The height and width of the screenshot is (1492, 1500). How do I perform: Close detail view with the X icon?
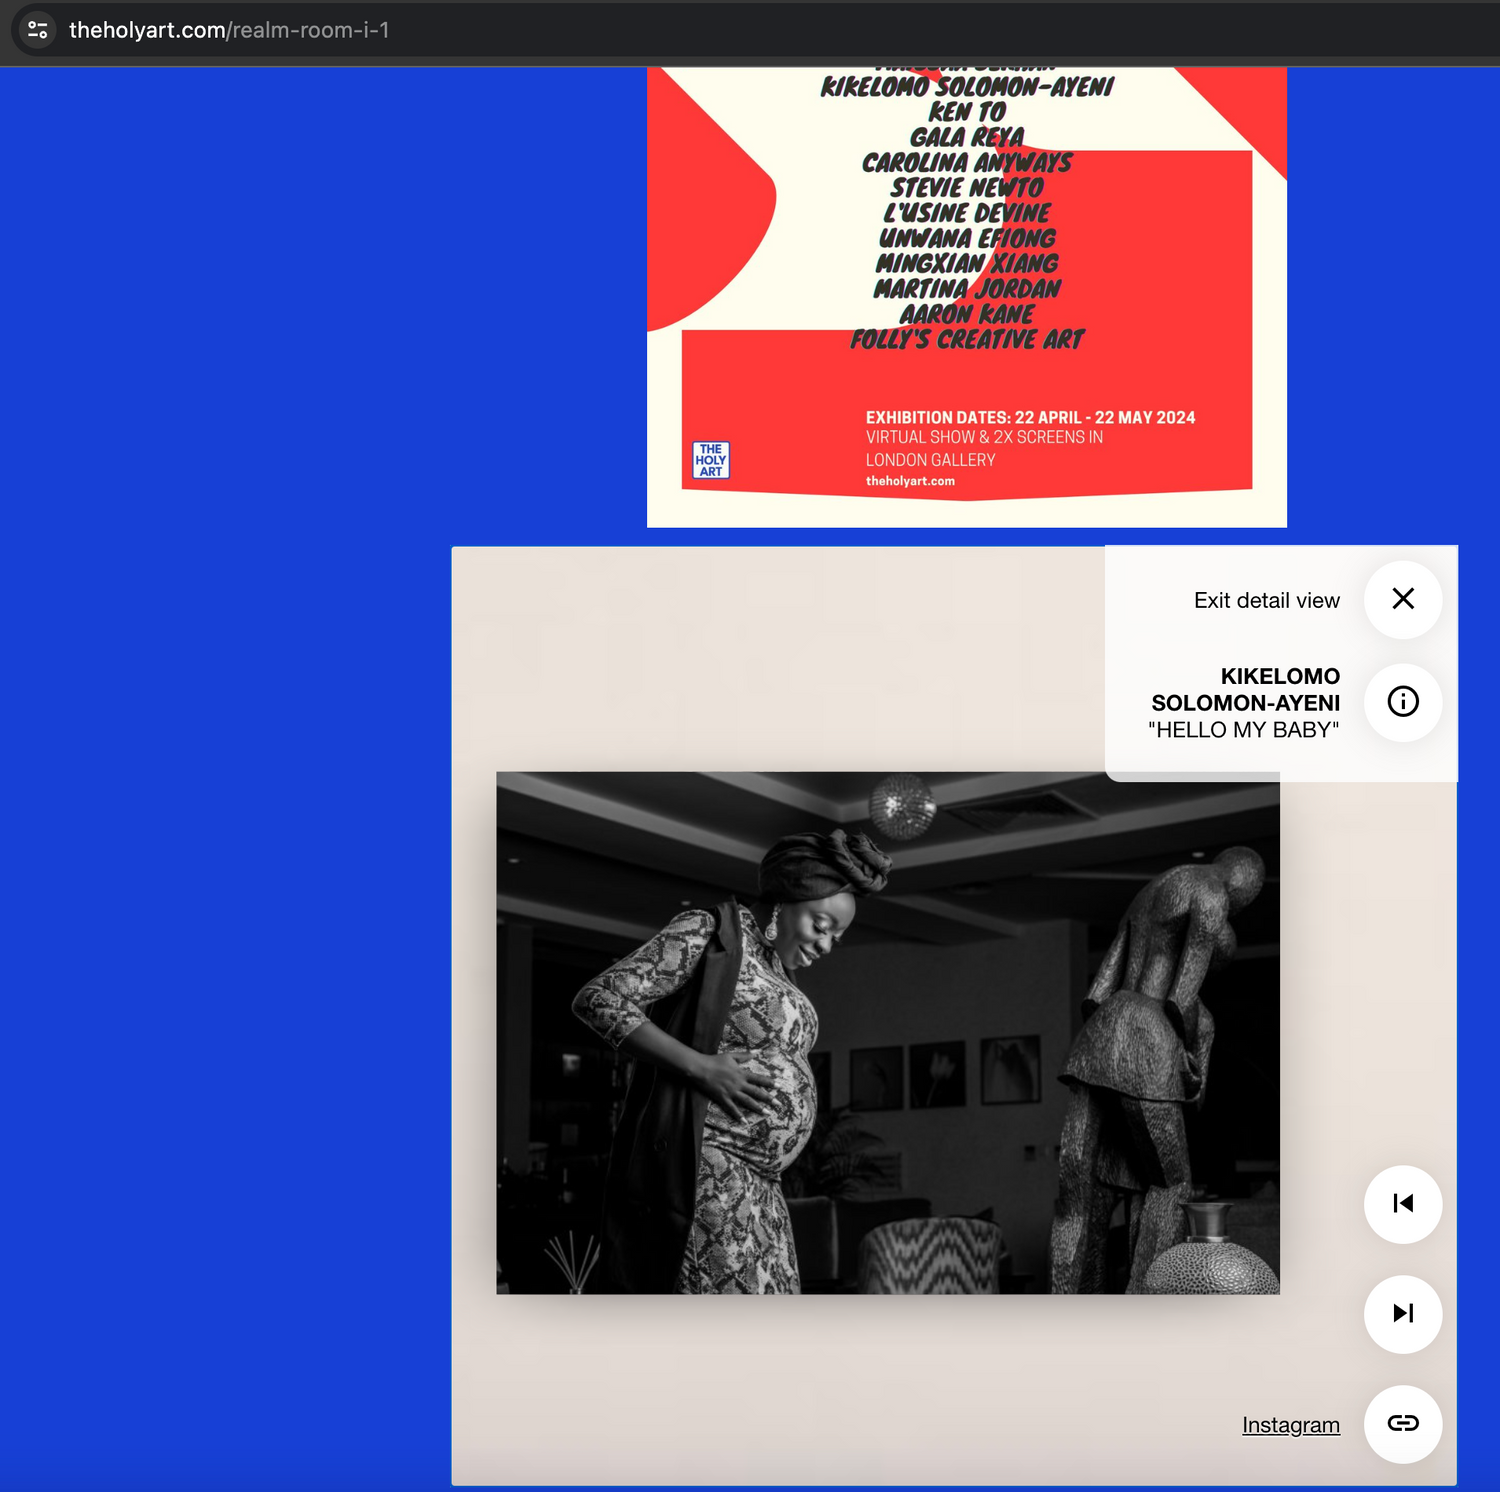(x=1403, y=599)
